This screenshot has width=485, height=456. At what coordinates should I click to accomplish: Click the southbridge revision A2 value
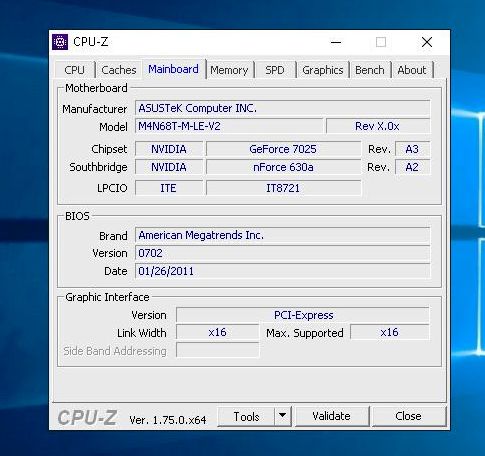[412, 167]
